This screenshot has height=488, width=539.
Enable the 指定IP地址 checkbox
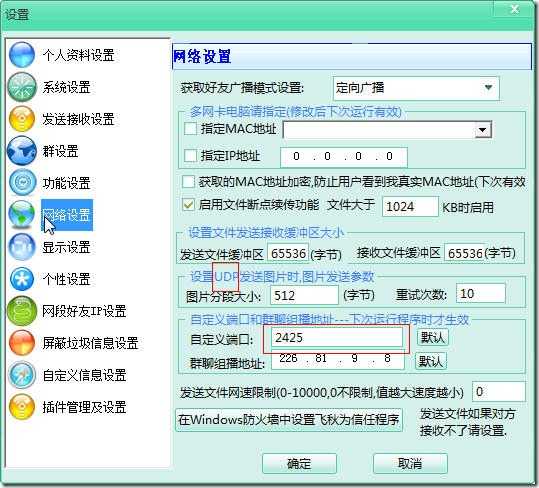[x=190, y=155]
